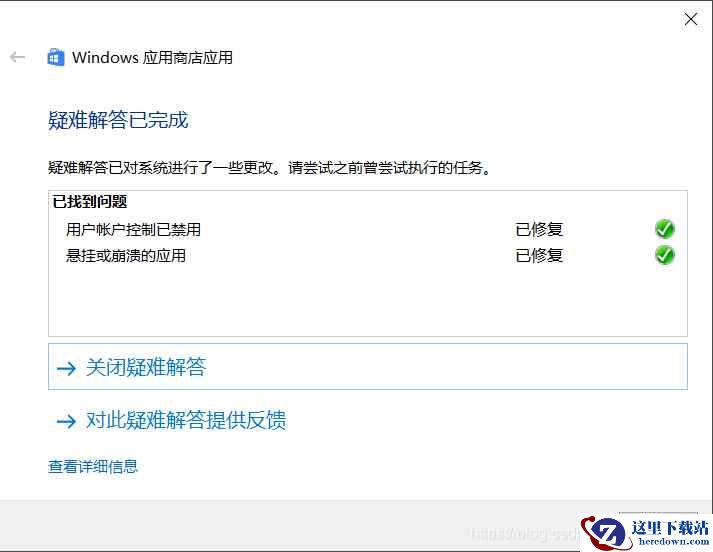Click the arrow icon beside 对此疑难解答提供反馈
Screen dimensions: 713x552
pos(66,421)
